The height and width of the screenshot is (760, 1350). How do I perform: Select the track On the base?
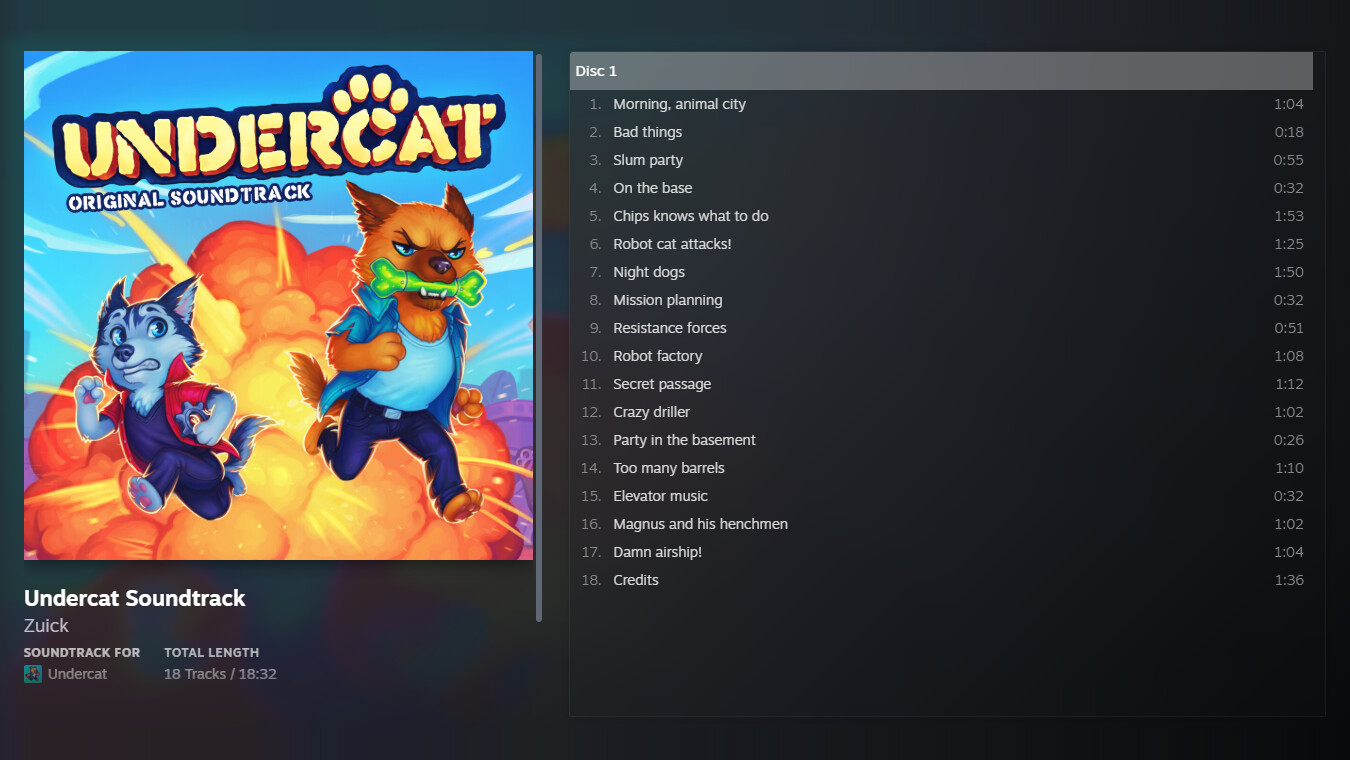652,187
